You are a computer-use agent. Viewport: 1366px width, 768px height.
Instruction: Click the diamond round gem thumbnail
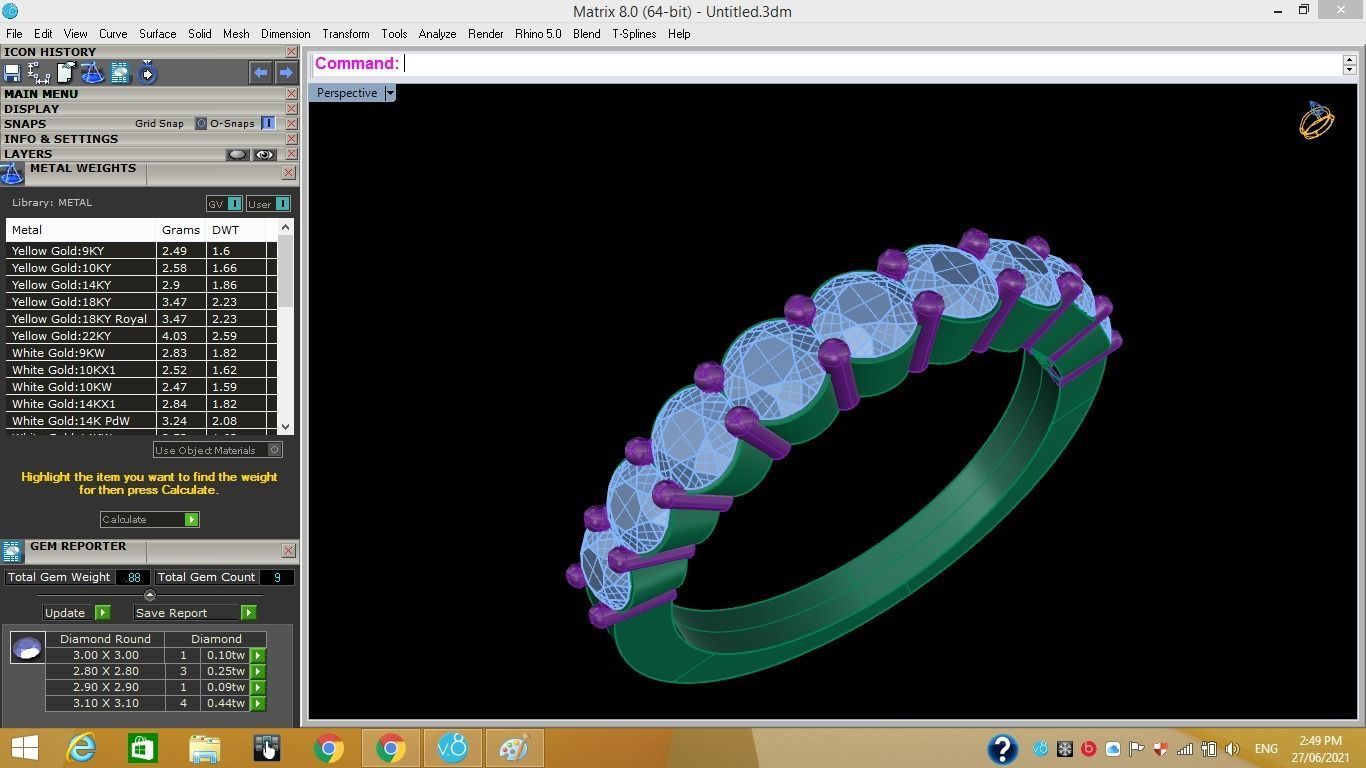point(27,648)
